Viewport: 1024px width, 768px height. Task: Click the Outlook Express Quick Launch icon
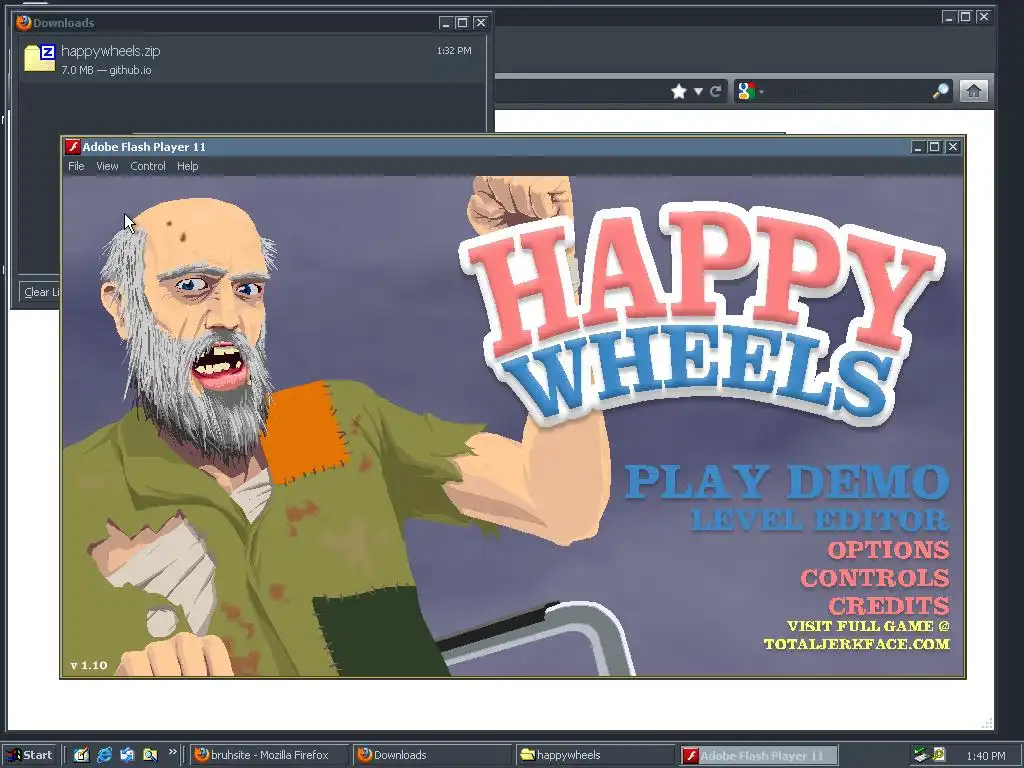tap(127, 755)
